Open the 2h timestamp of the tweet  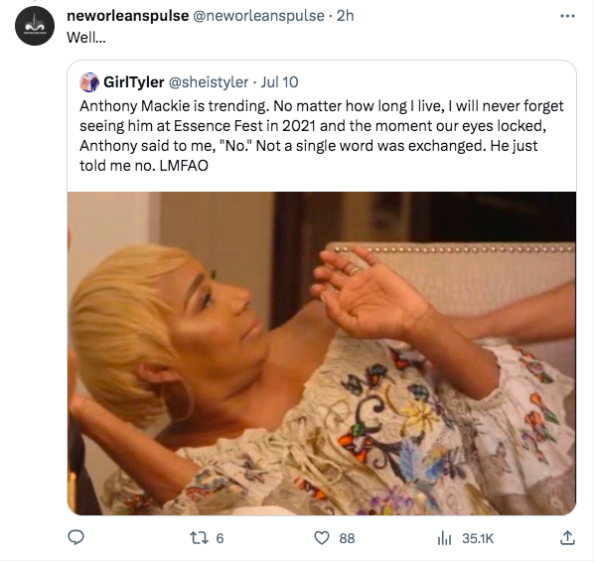tap(345, 16)
